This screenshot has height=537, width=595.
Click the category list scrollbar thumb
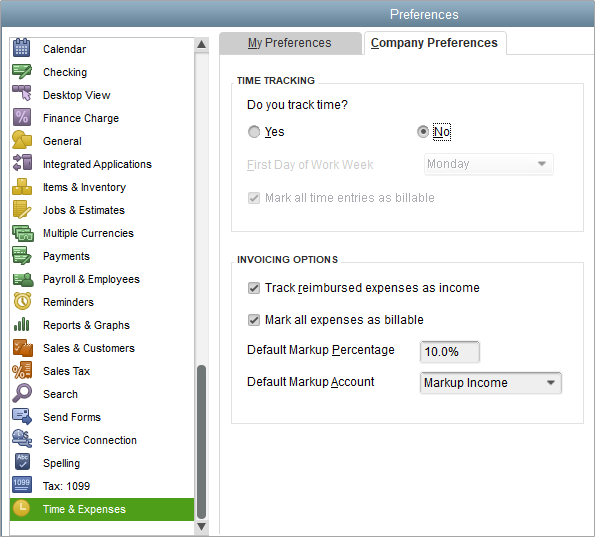[x=201, y=442]
